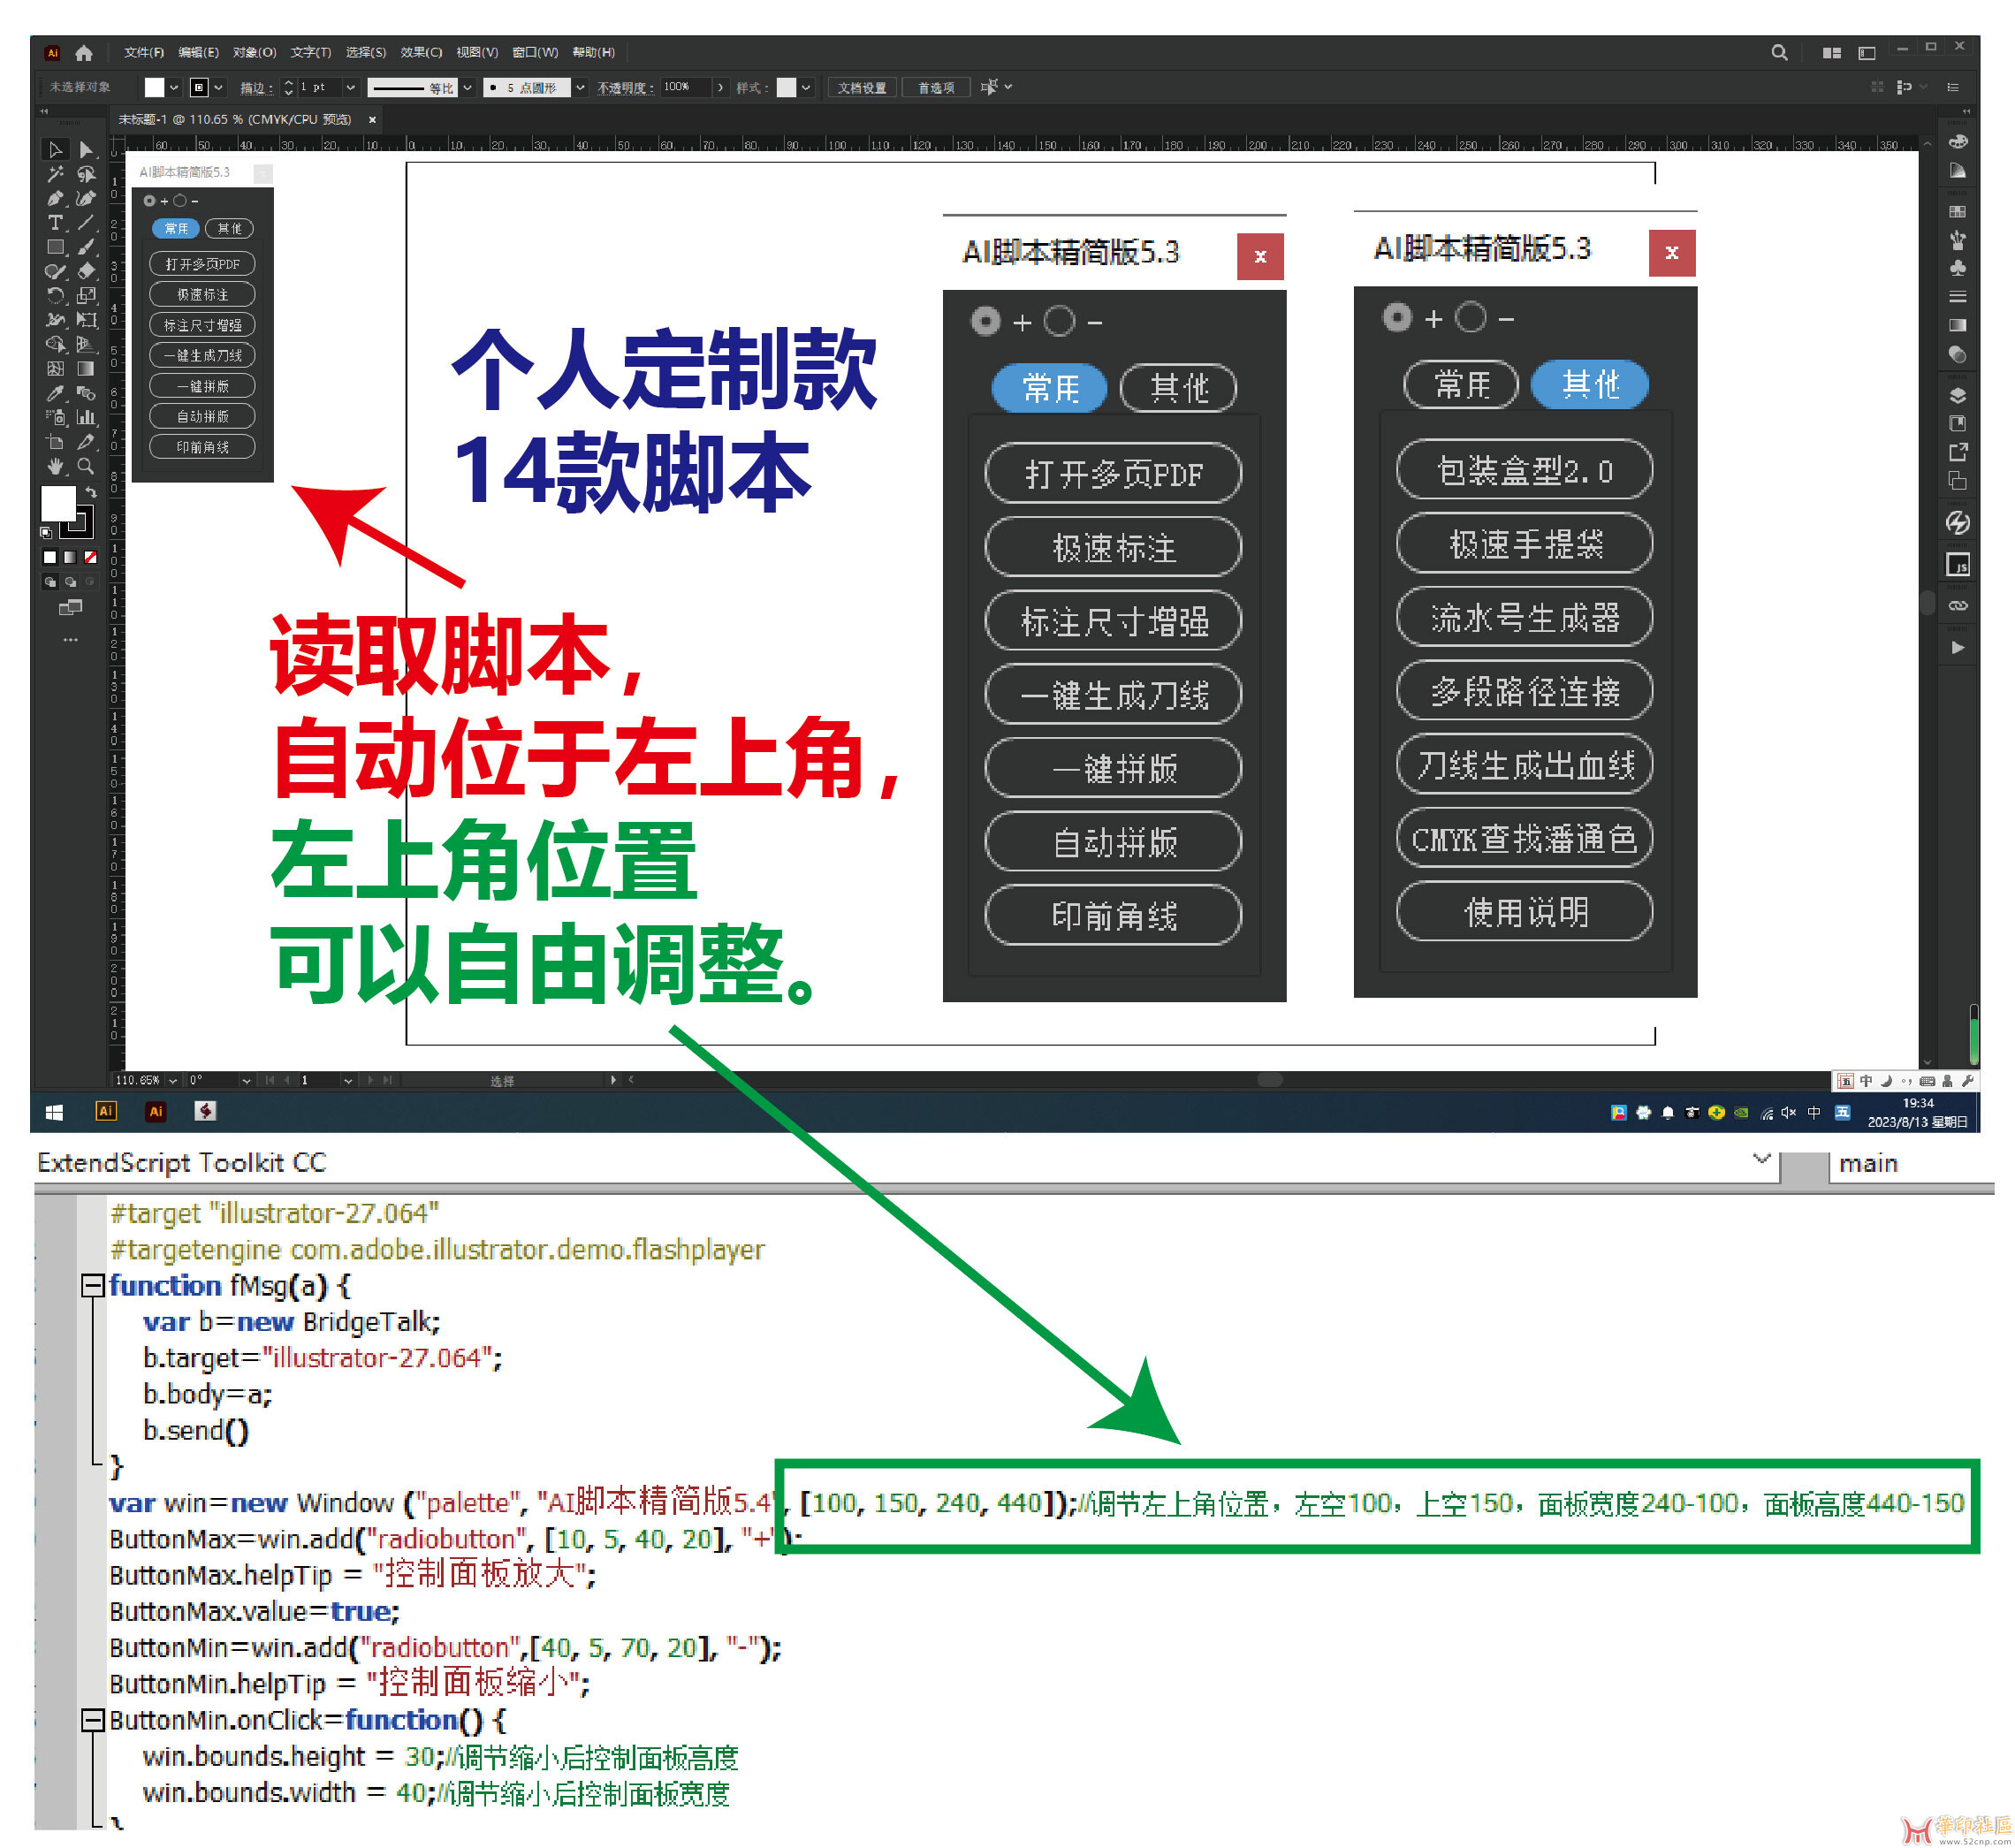The width and height of the screenshot is (2015, 1848).
Task: Select the Curvature tool
Action: [86, 198]
